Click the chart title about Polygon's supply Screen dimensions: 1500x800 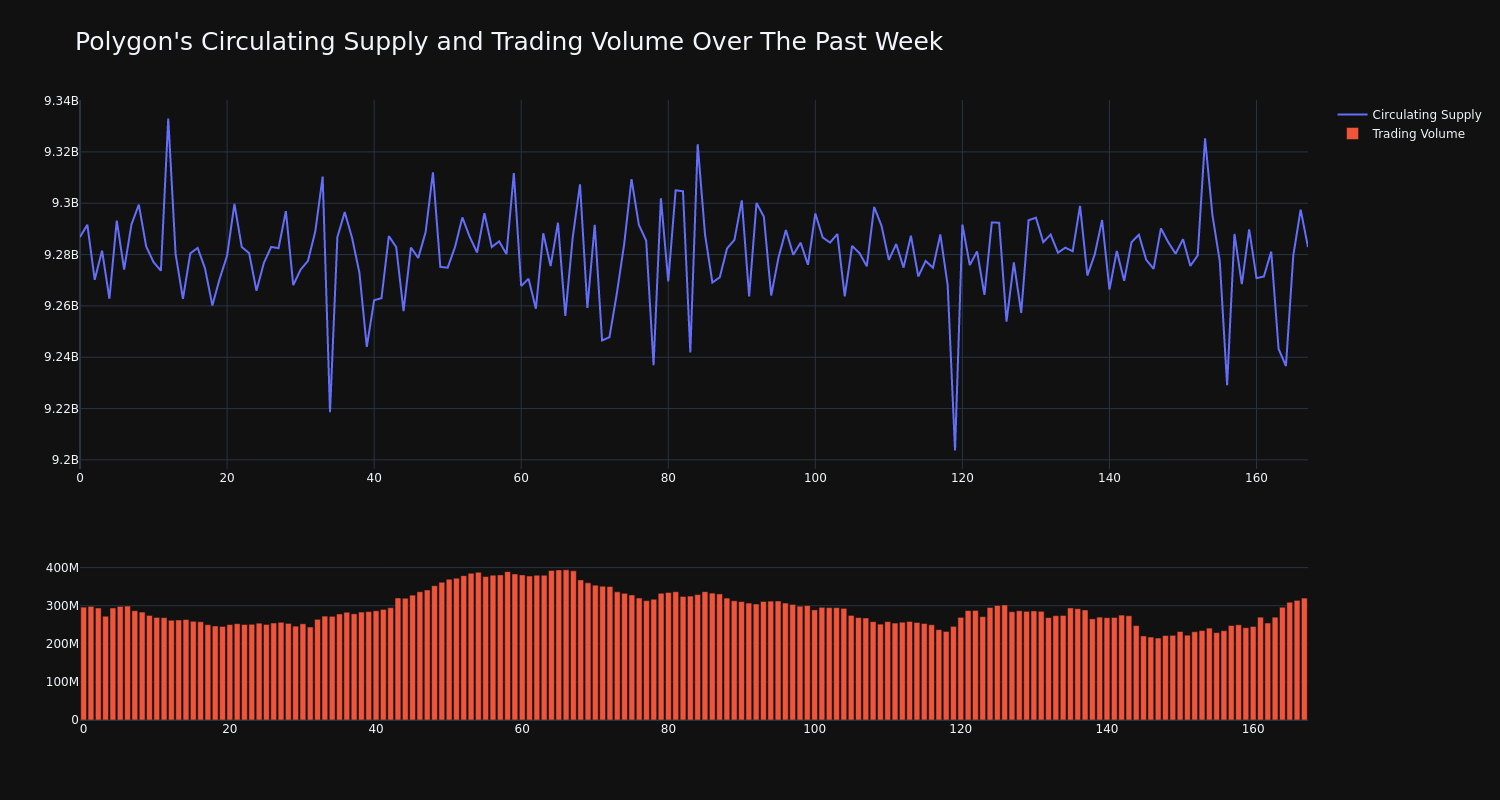[x=508, y=42]
